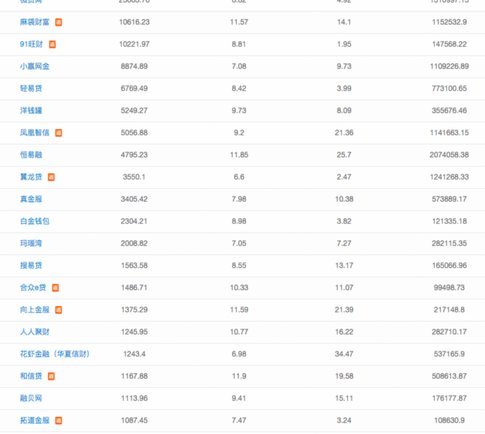Open 花虾金融（华夏信财） link
Viewport: 485px width, 434px height.
point(55,354)
